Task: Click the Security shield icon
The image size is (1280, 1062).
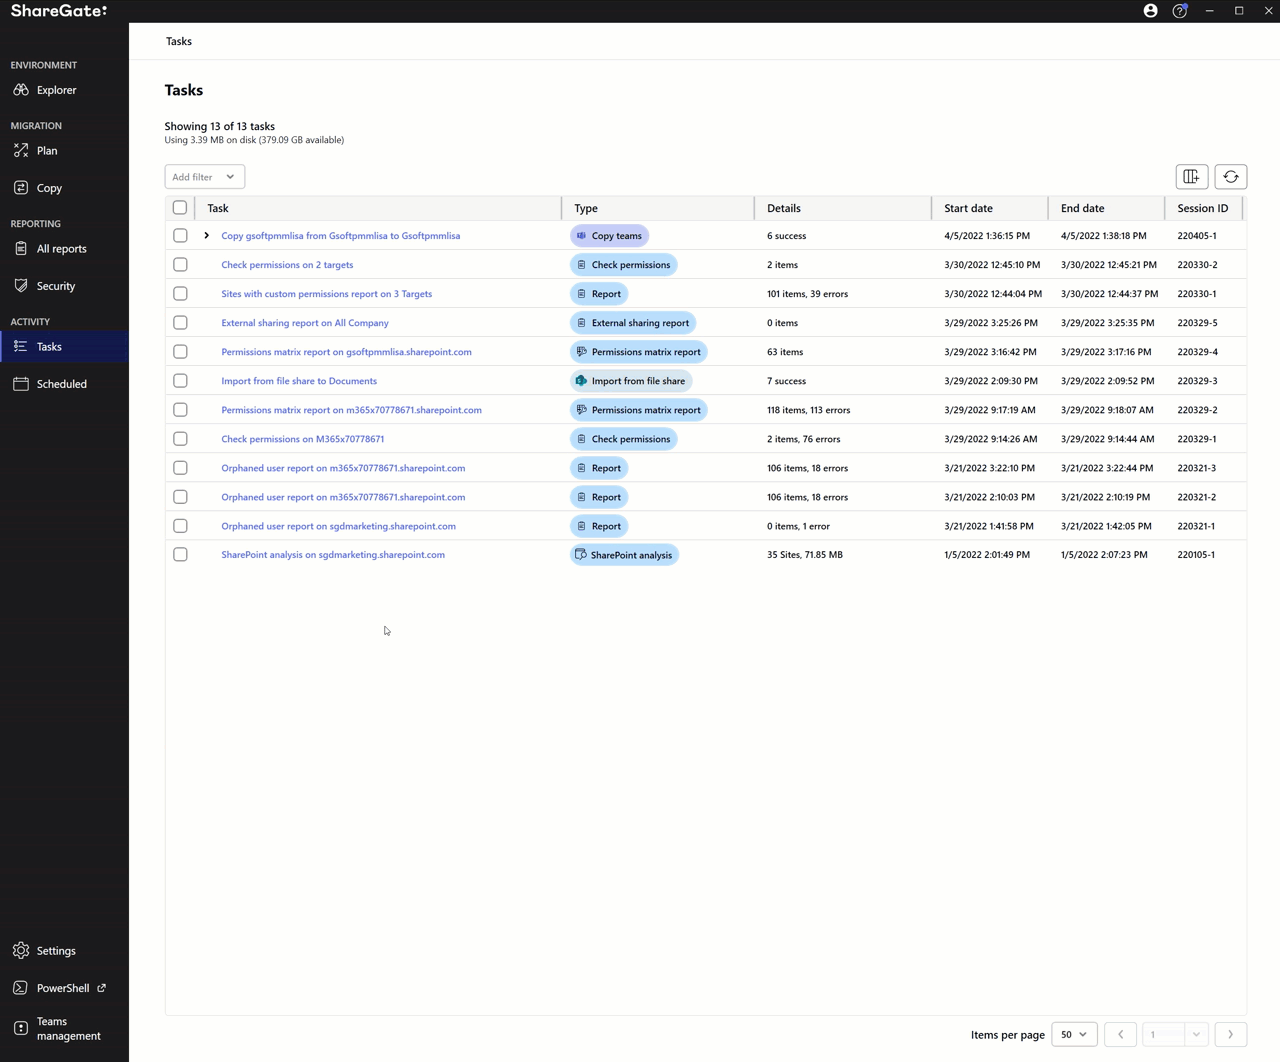Action: 21,286
